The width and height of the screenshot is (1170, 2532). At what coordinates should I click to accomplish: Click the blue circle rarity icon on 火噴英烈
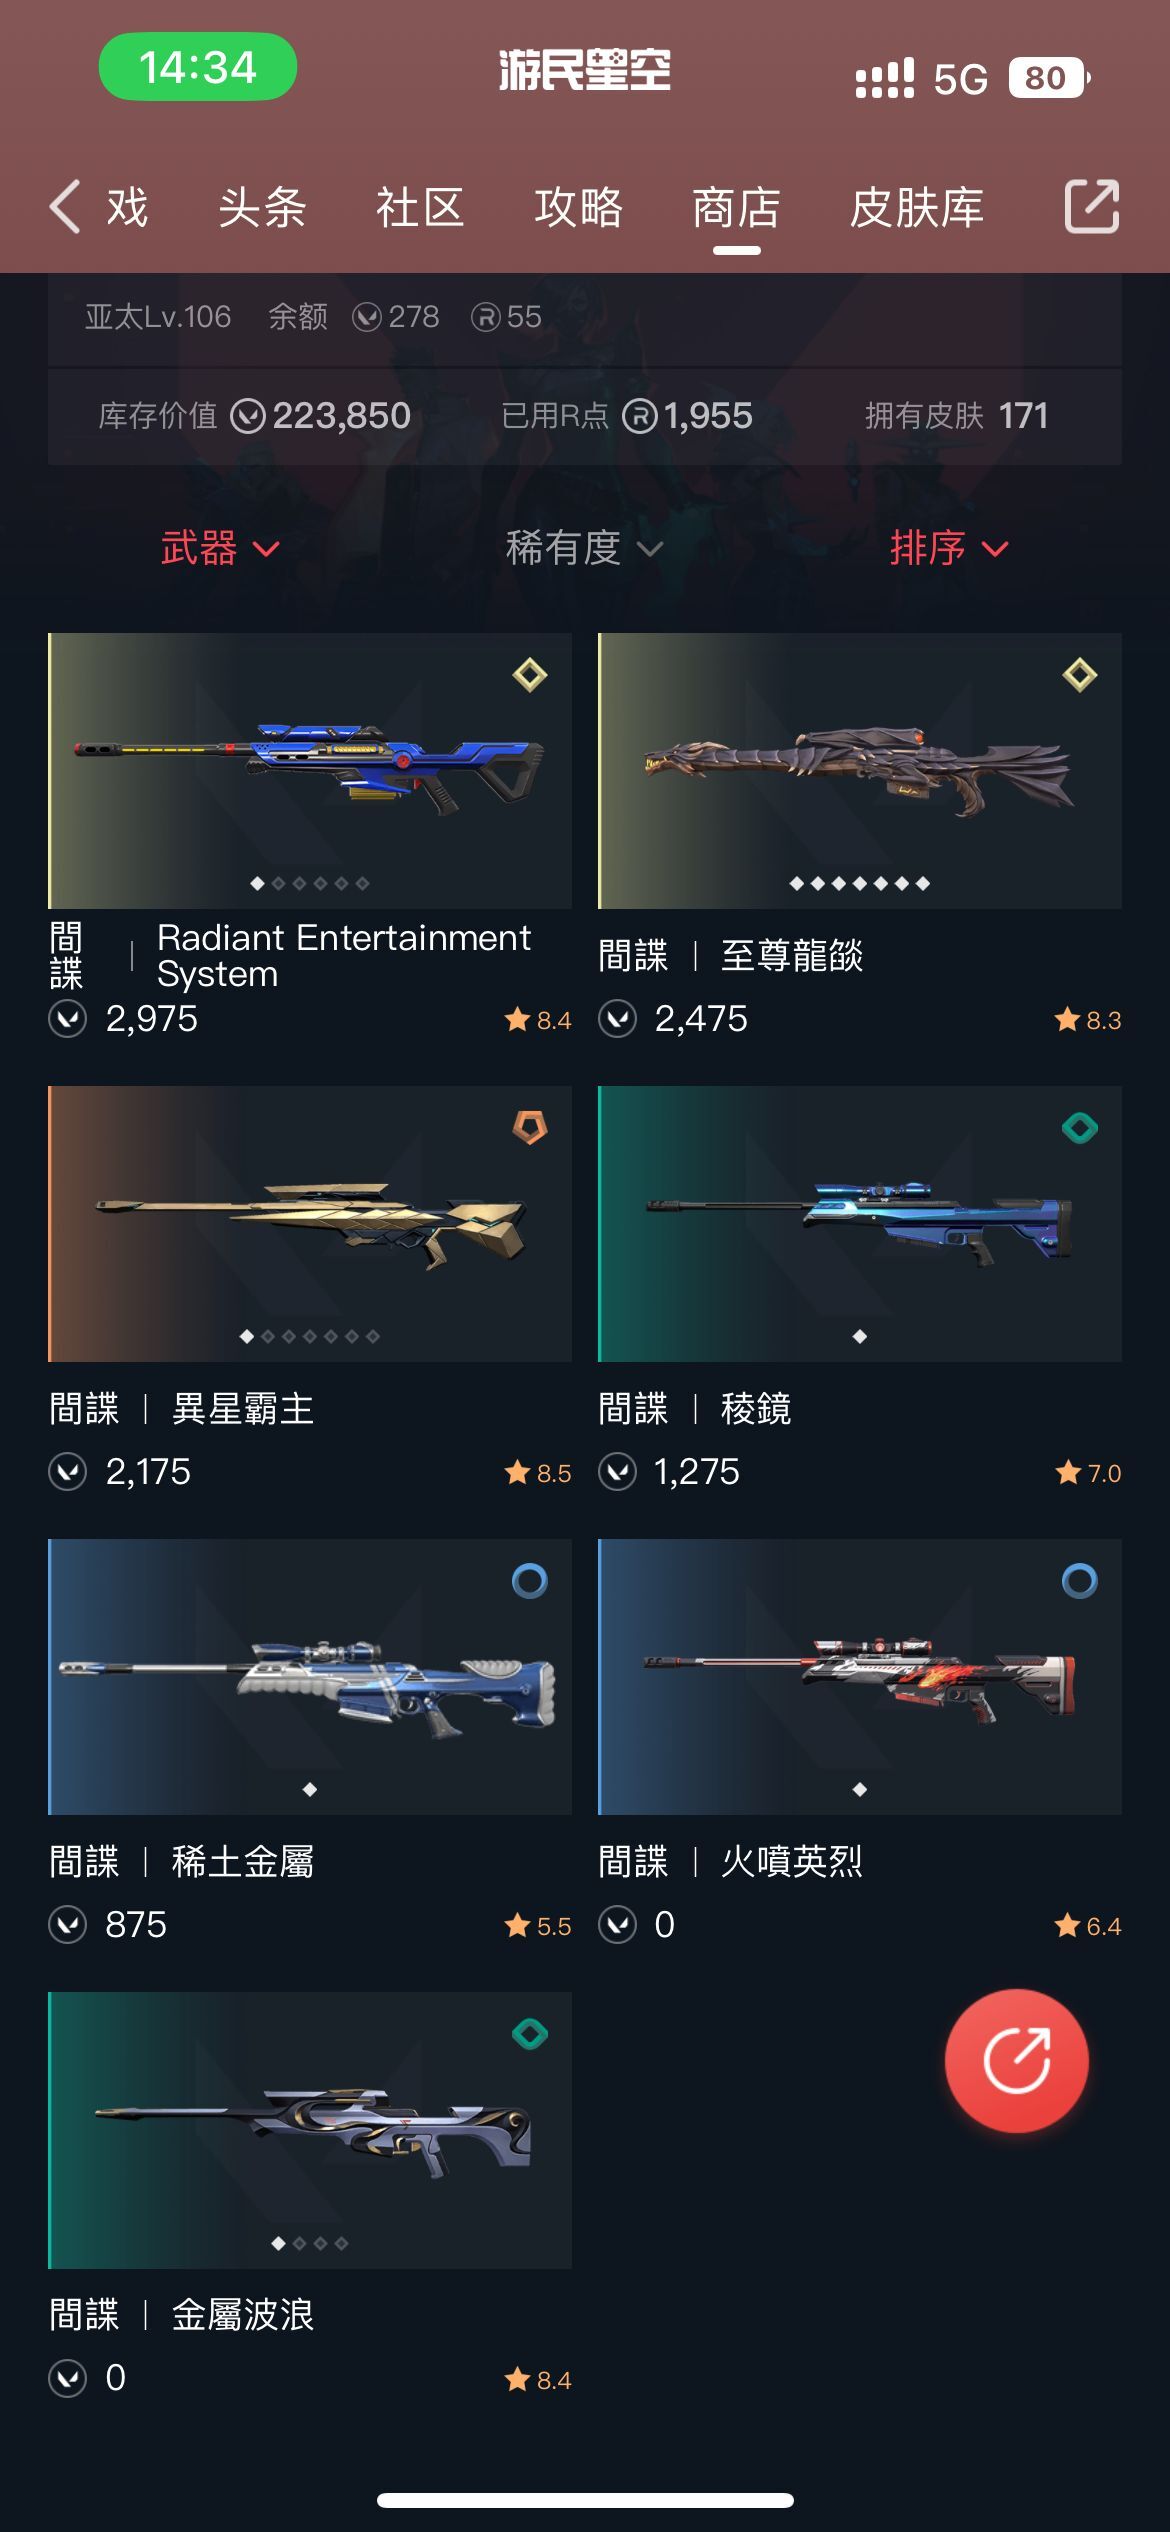pos(1080,1581)
